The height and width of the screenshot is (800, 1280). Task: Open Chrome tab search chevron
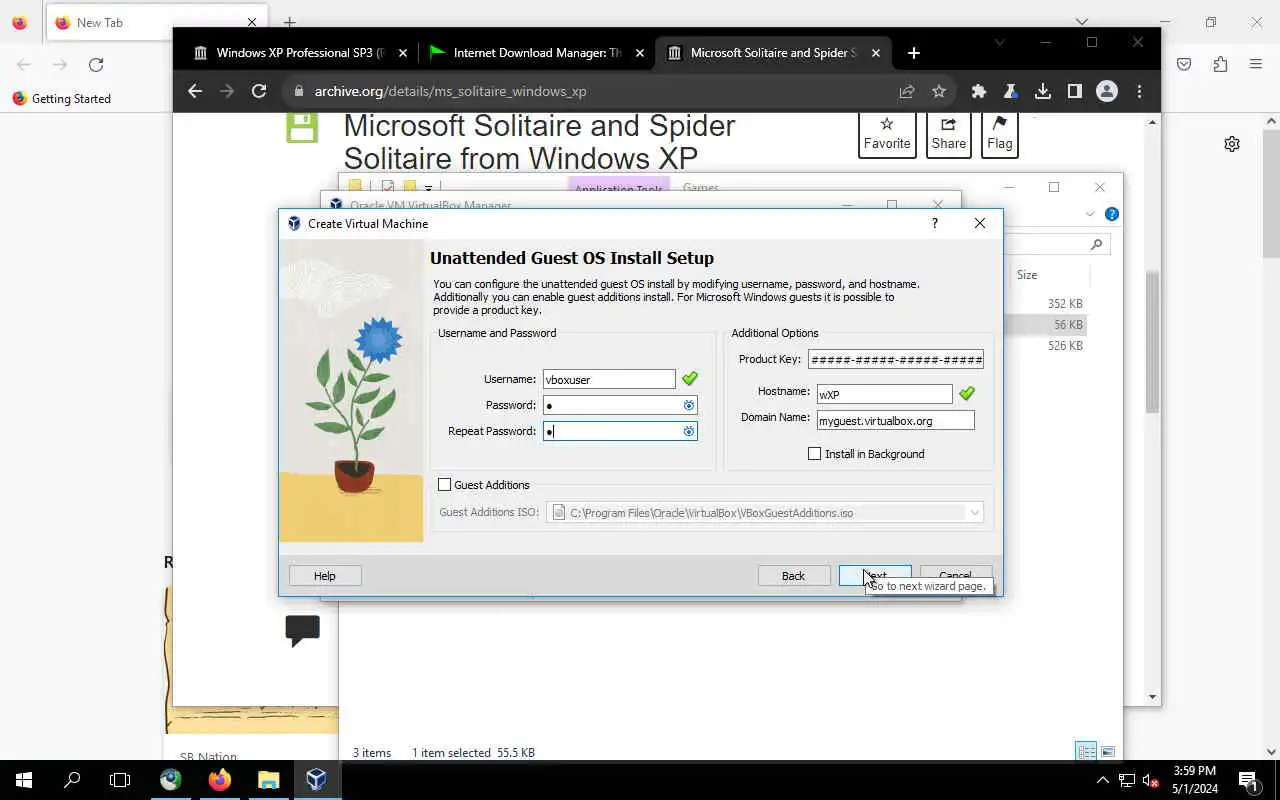pyautogui.click(x=1000, y=42)
